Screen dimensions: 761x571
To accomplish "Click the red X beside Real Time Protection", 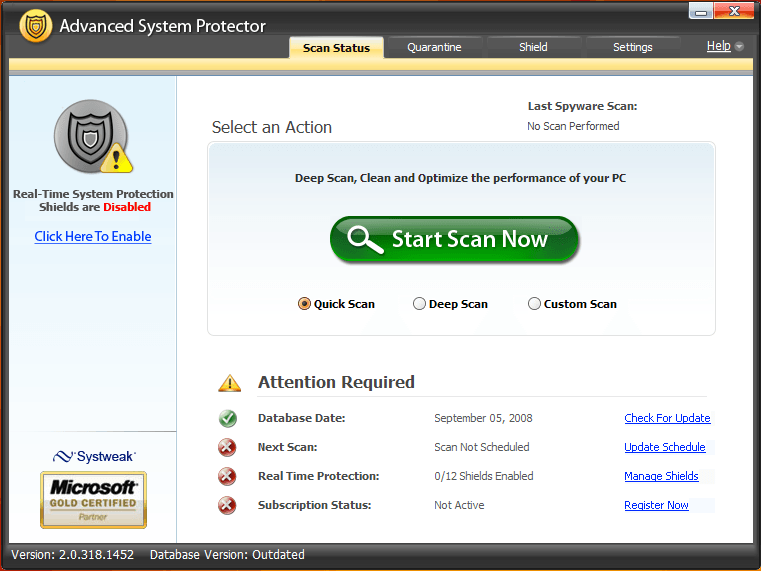I will [227, 476].
